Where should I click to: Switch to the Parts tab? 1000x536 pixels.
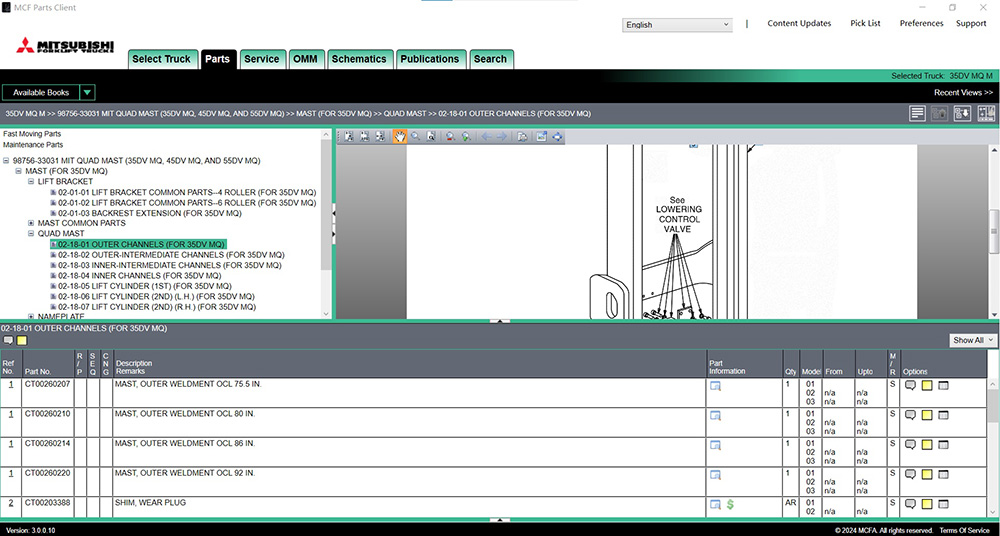tap(217, 59)
